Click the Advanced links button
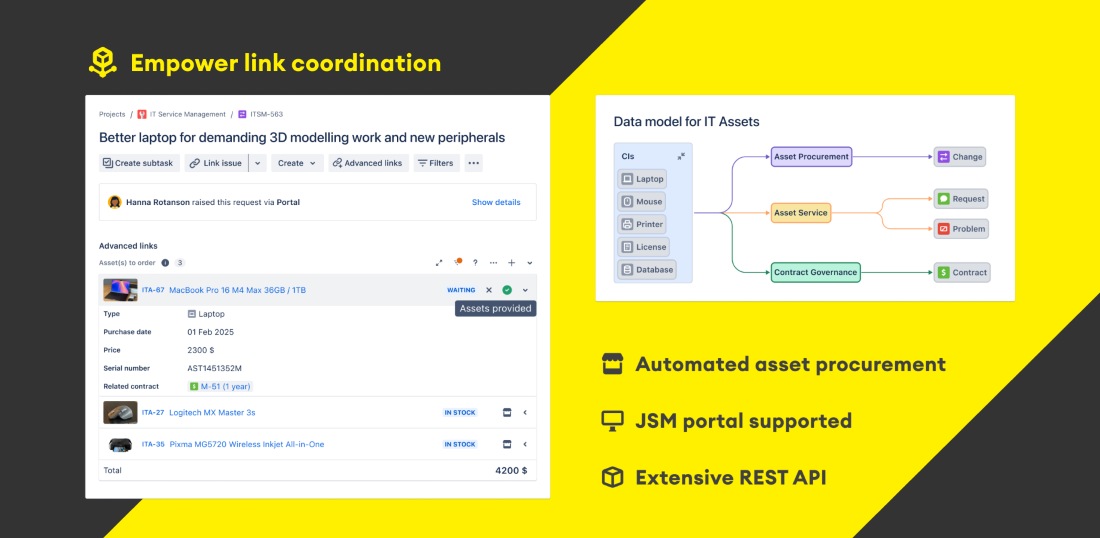 click(367, 163)
